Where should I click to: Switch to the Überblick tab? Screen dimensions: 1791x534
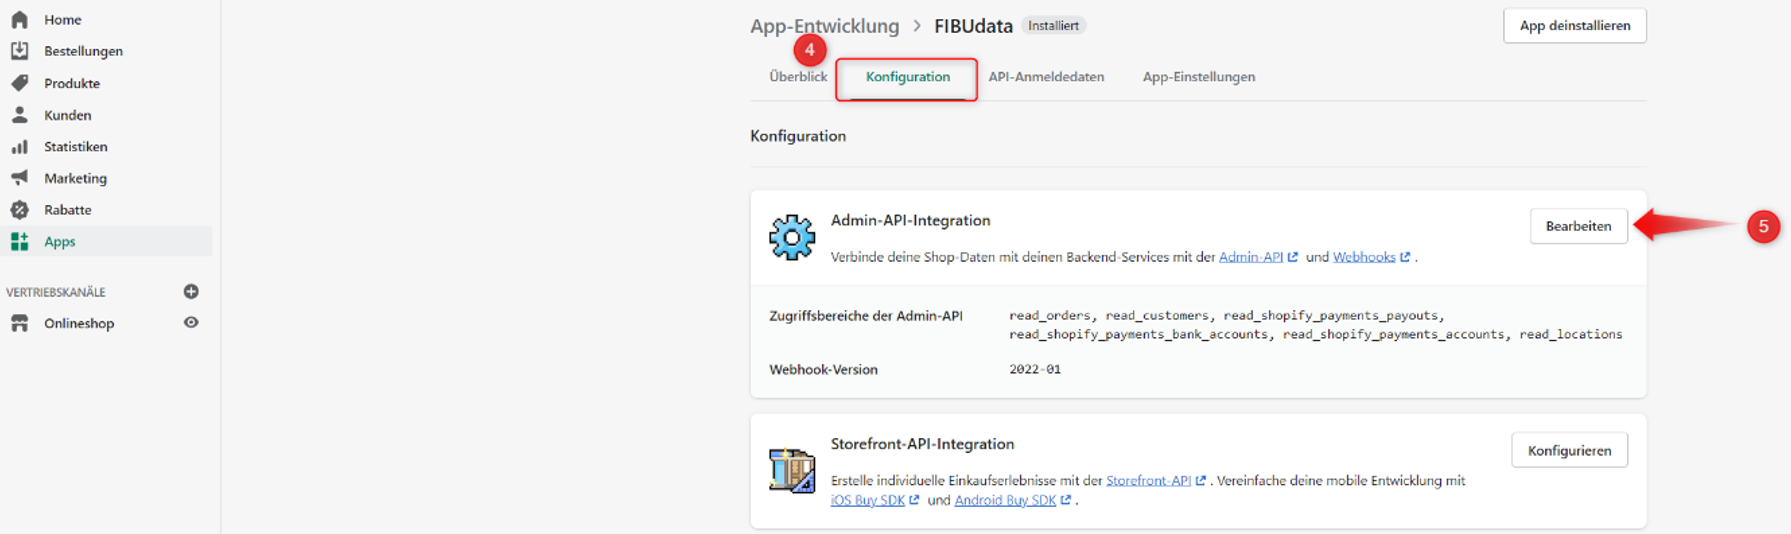pos(797,77)
